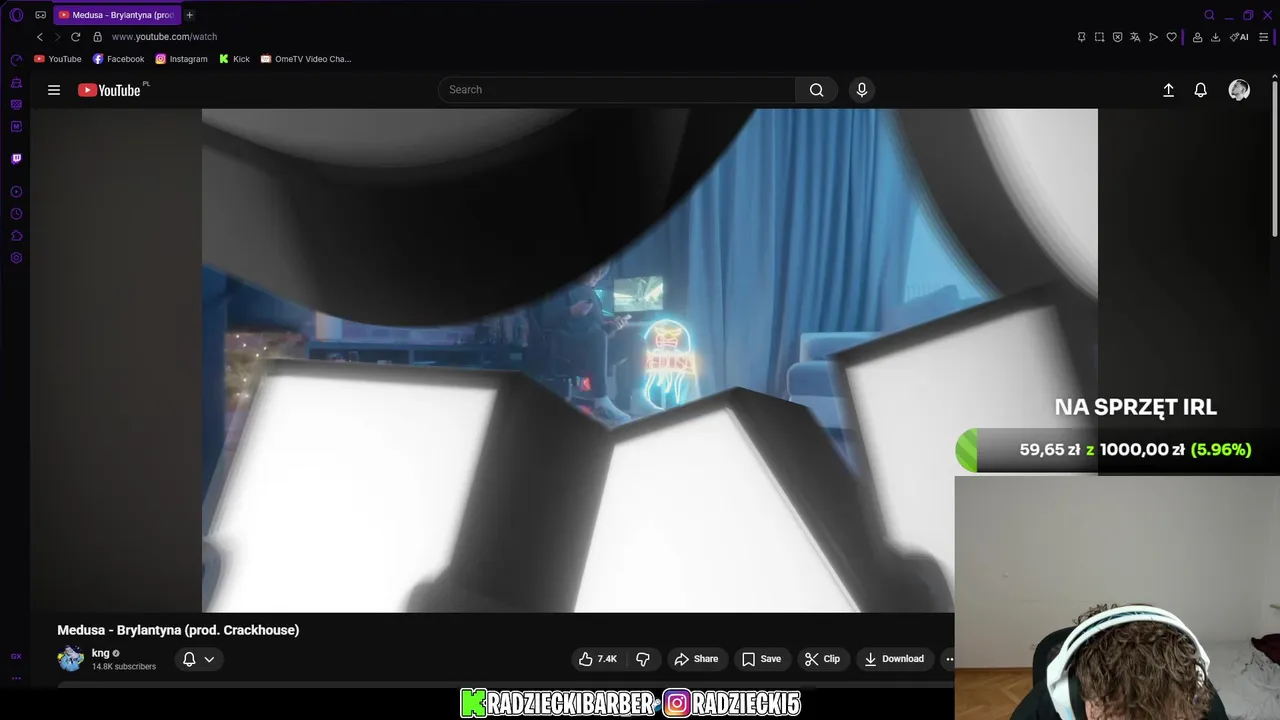This screenshot has height=720, width=1280.
Task: Open Settings gear icon in sidebar
Action: (16, 258)
